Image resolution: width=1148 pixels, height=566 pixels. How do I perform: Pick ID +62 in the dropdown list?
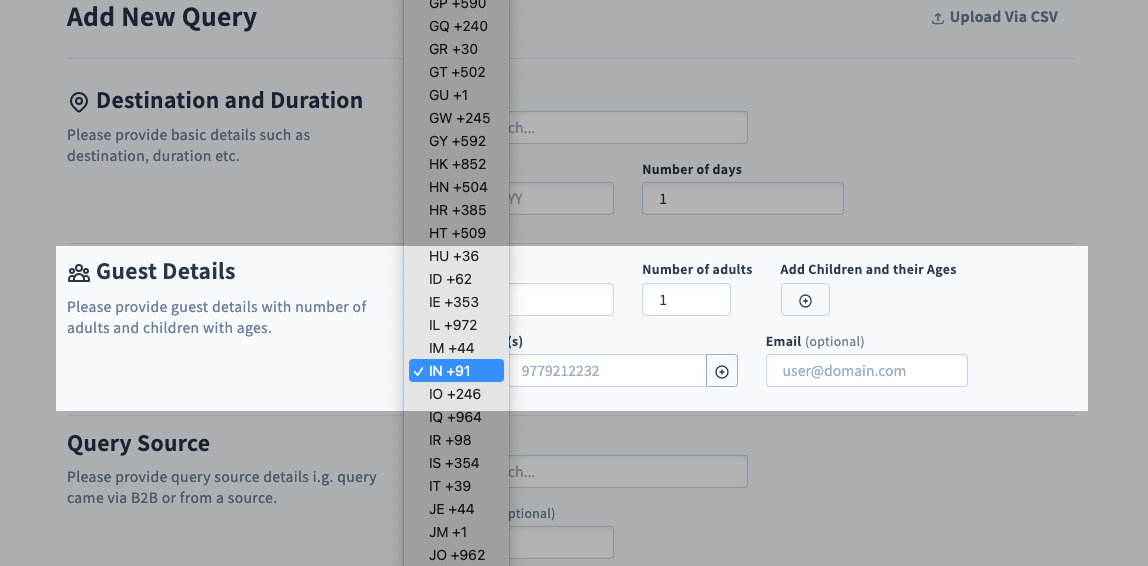tap(456, 279)
